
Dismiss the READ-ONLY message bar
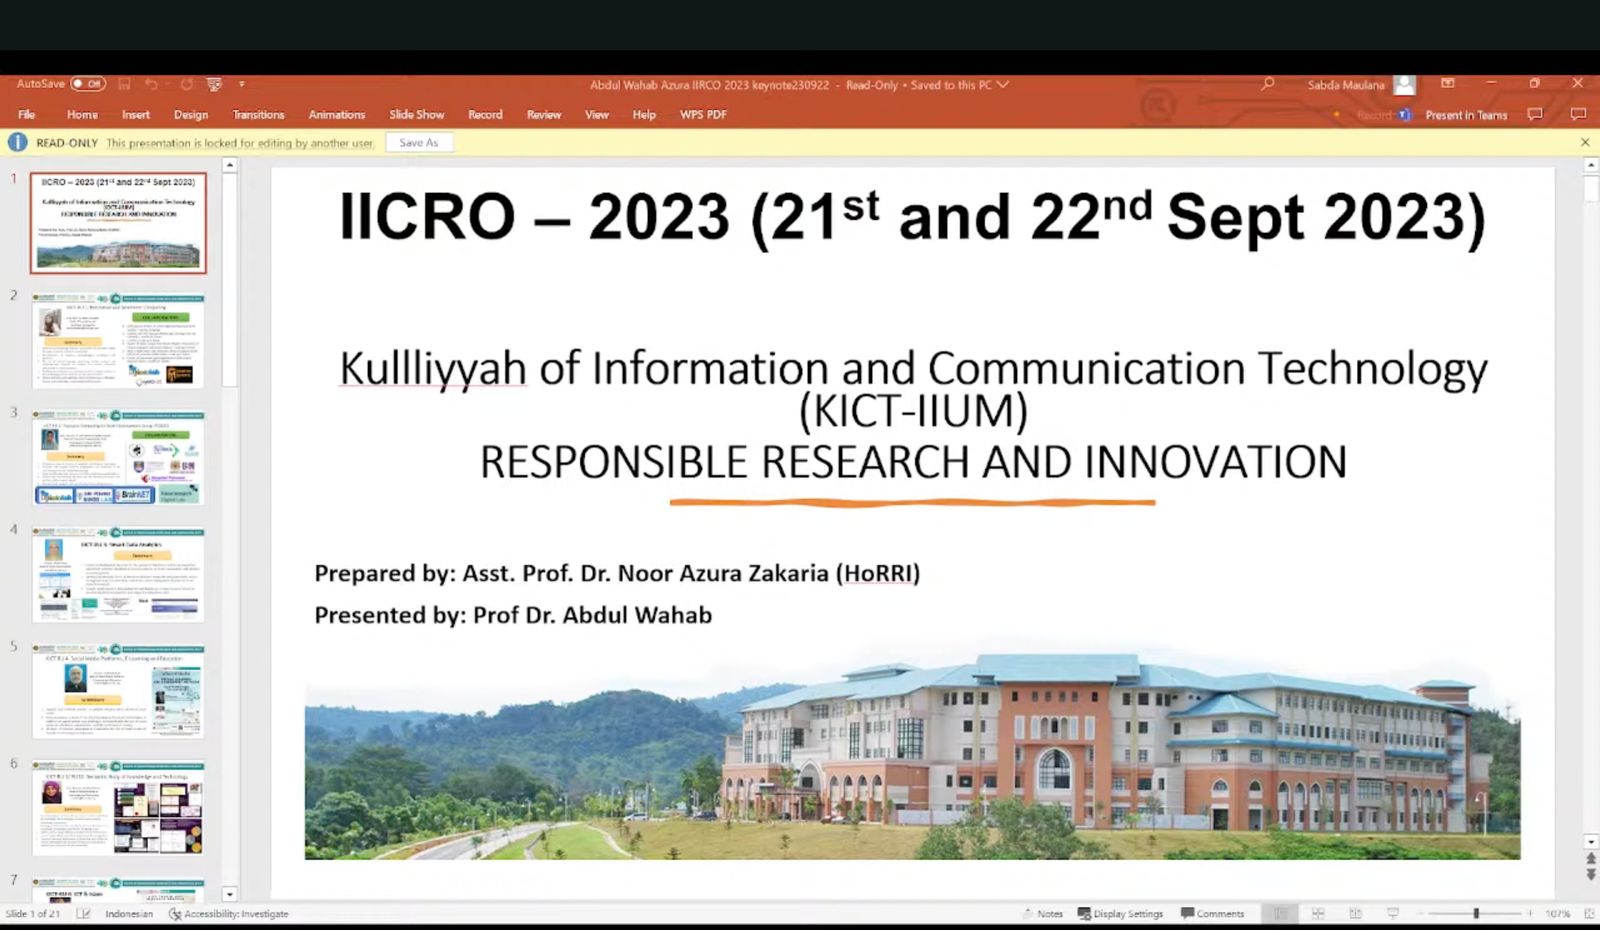[x=1585, y=143]
